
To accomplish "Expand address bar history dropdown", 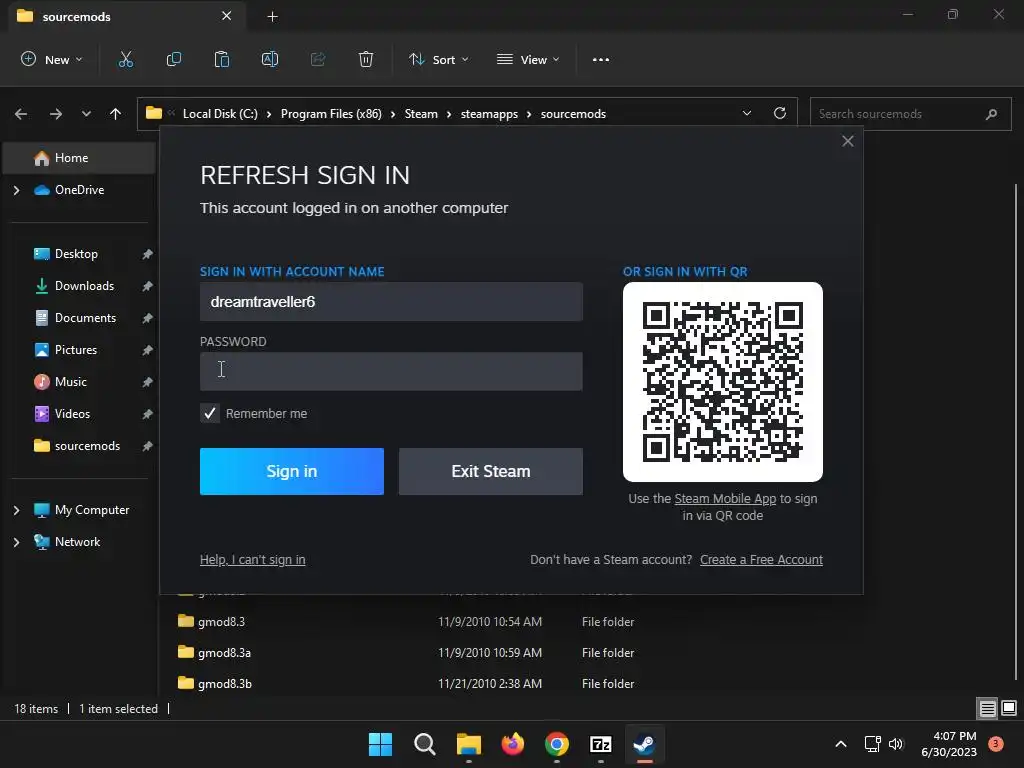I will point(747,114).
